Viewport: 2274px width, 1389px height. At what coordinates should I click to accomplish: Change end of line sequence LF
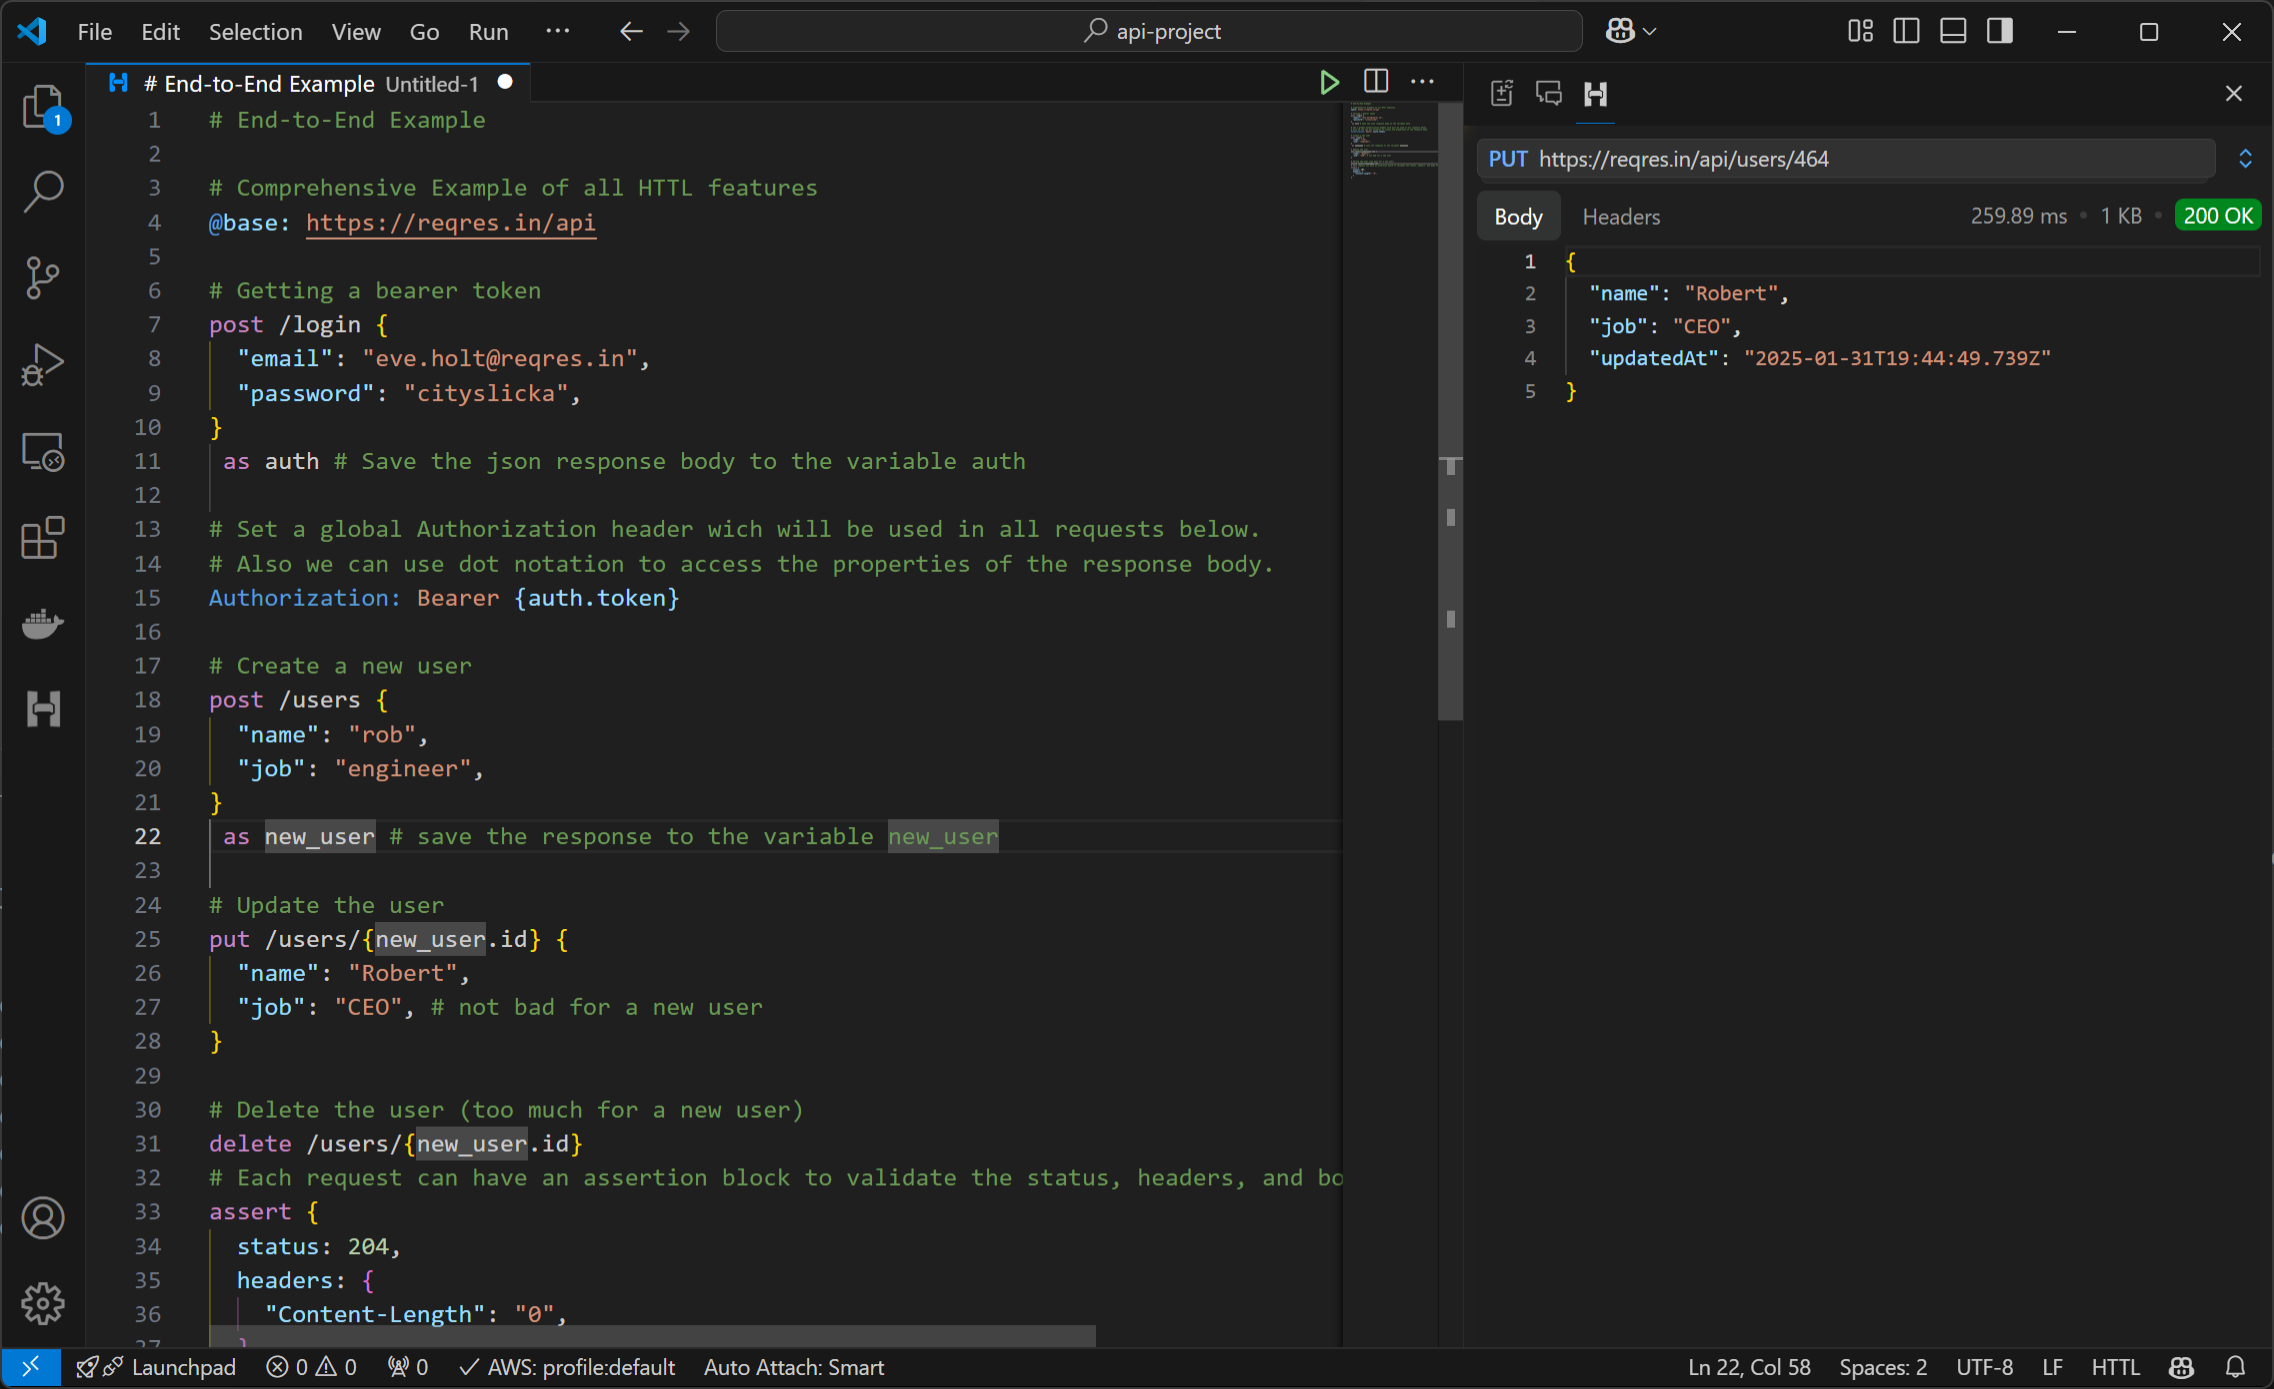click(2052, 1367)
